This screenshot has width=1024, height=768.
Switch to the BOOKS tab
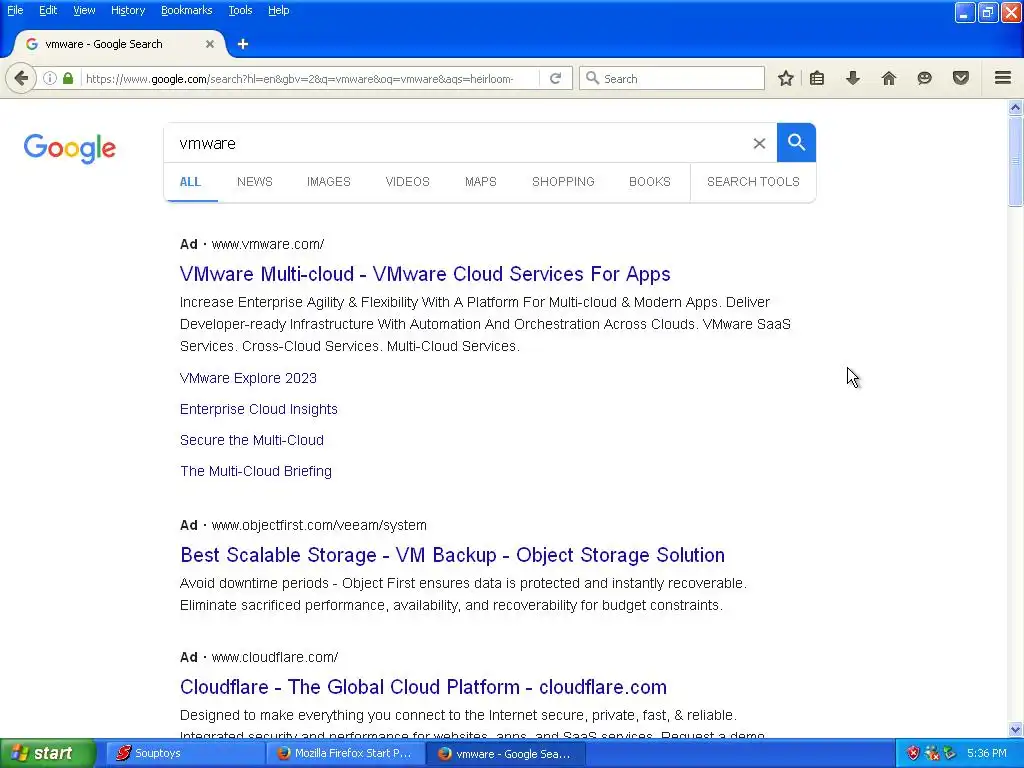click(650, 182)
